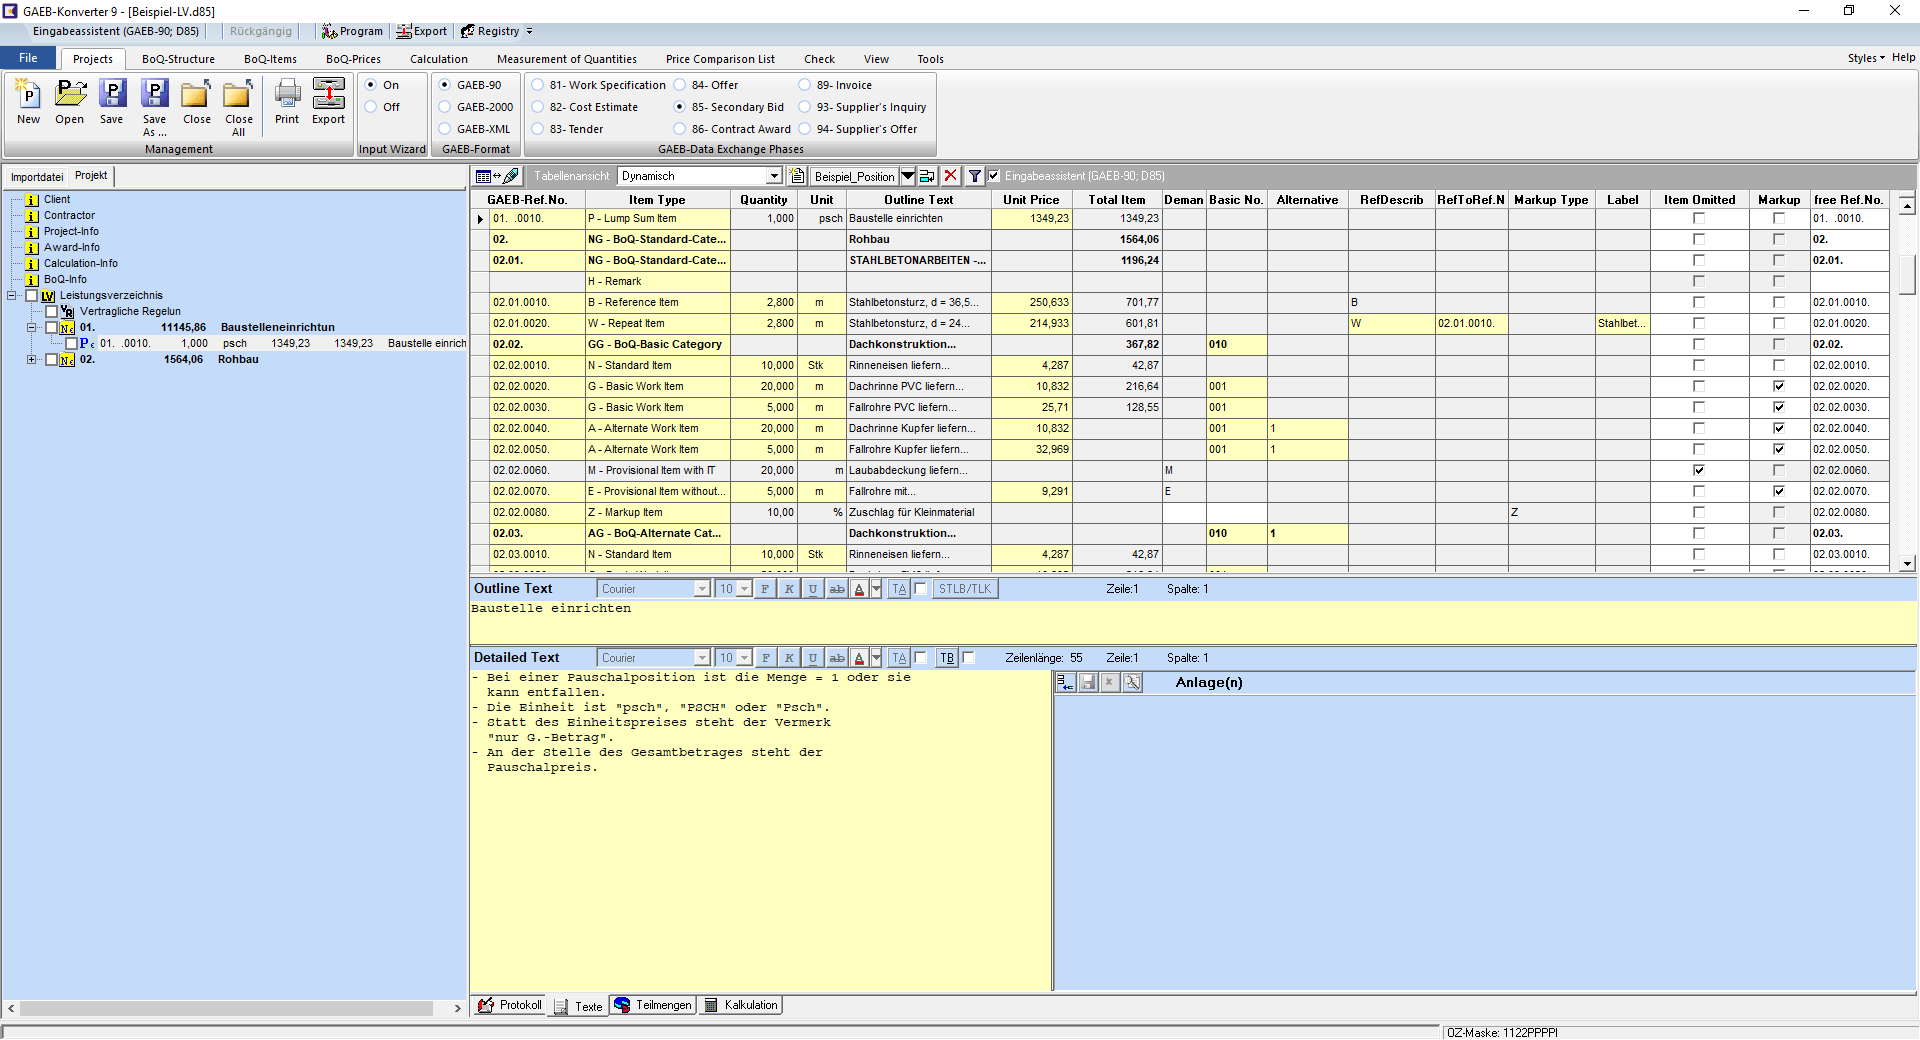1920x1040 pixels.
Task: Open the Beispiel_Position black arrow dropdown
Action: pos(908,176)
